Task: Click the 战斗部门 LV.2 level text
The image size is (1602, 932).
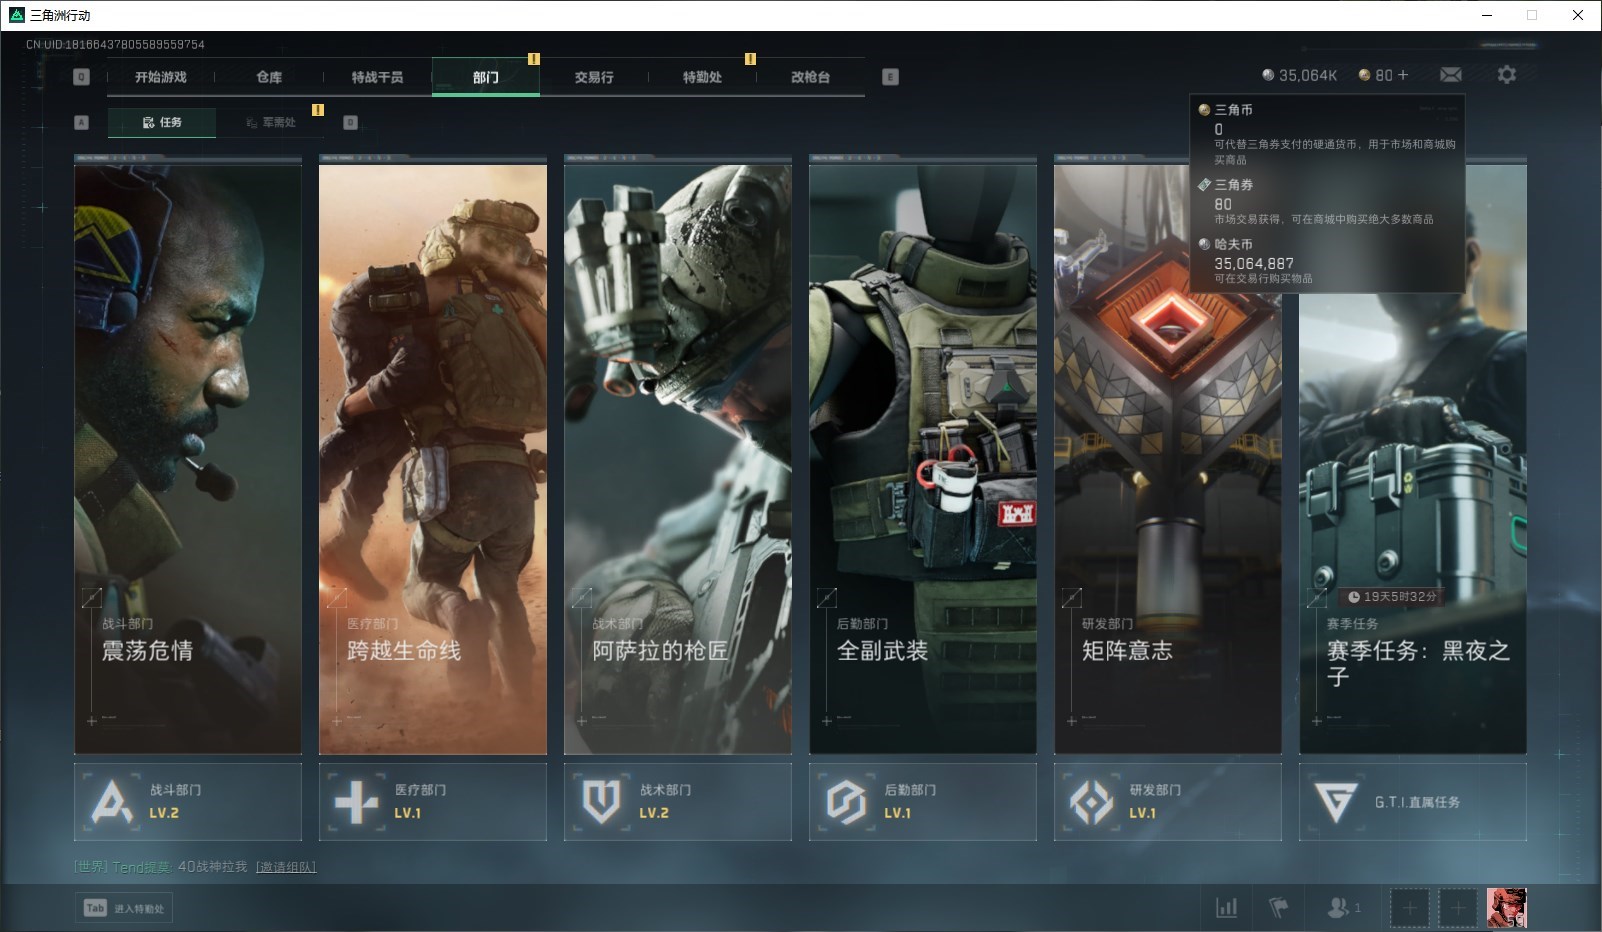Action: (x=164, y=813)
